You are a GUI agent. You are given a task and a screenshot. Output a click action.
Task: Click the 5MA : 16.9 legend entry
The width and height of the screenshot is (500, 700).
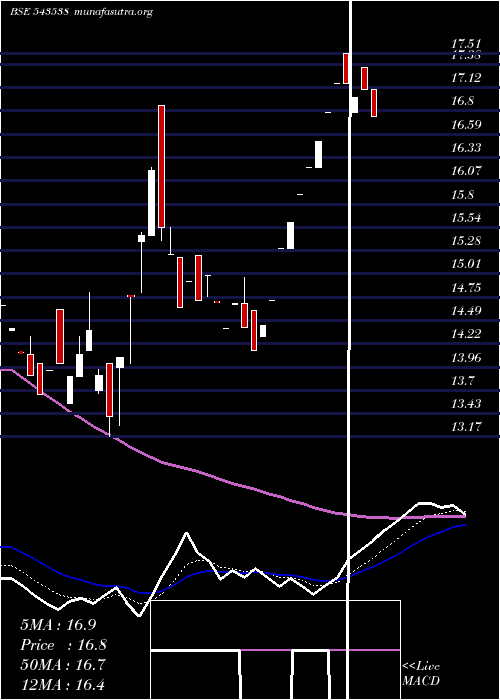coord(58,625)
